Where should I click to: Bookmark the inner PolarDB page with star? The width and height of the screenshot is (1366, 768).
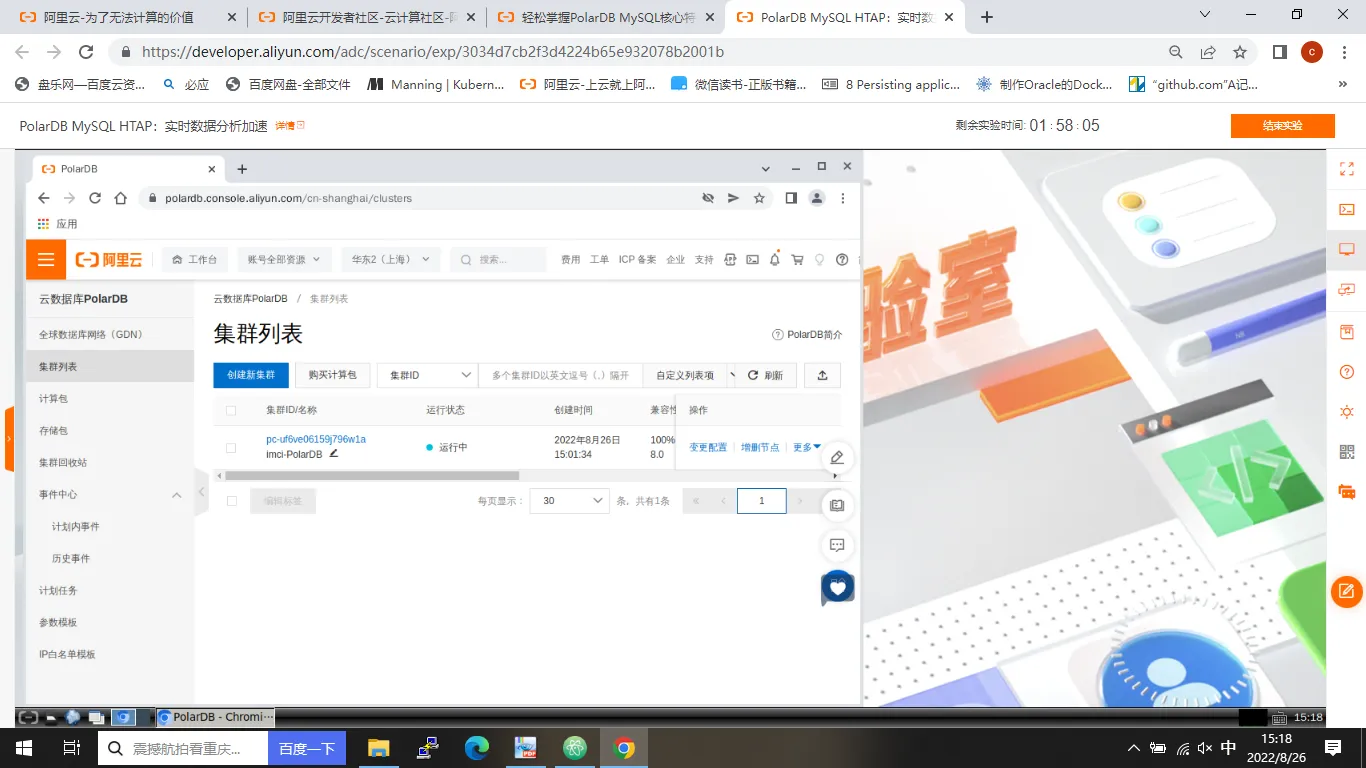(759, 198)
